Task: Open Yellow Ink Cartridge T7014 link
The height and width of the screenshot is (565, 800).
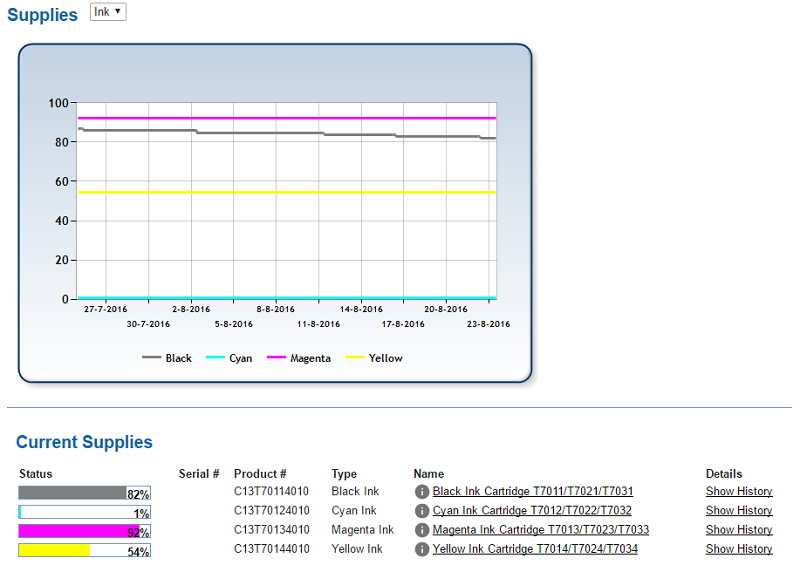Action: (x=535, y=549)
